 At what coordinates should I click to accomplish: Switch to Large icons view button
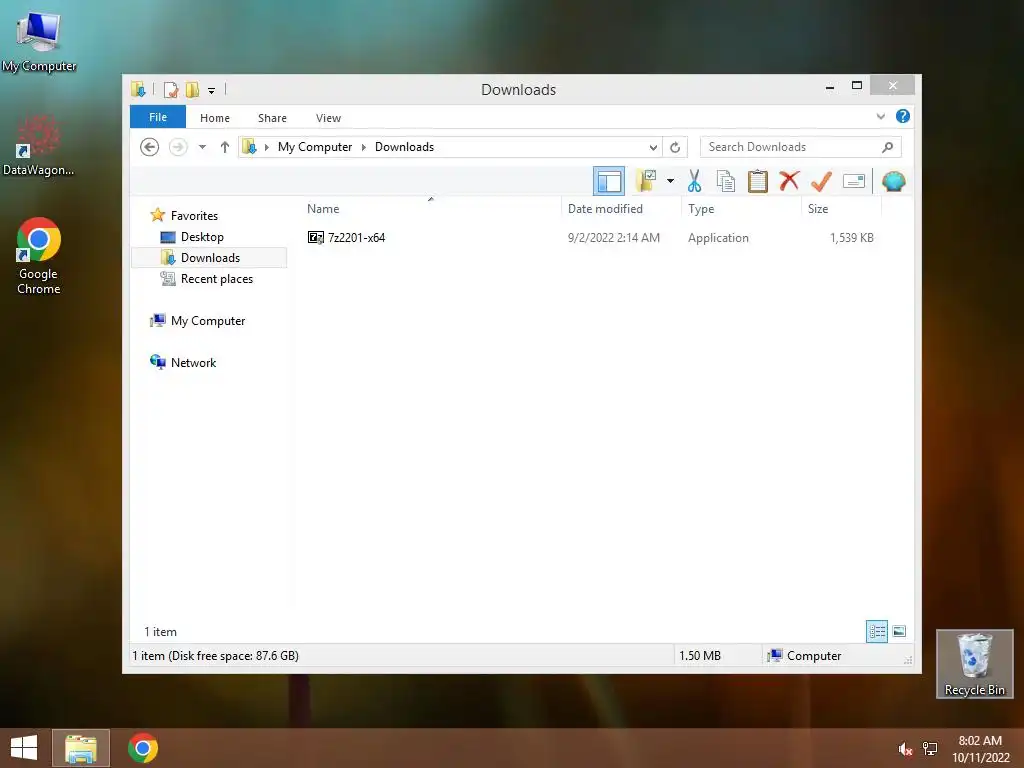tap(899, 631)
